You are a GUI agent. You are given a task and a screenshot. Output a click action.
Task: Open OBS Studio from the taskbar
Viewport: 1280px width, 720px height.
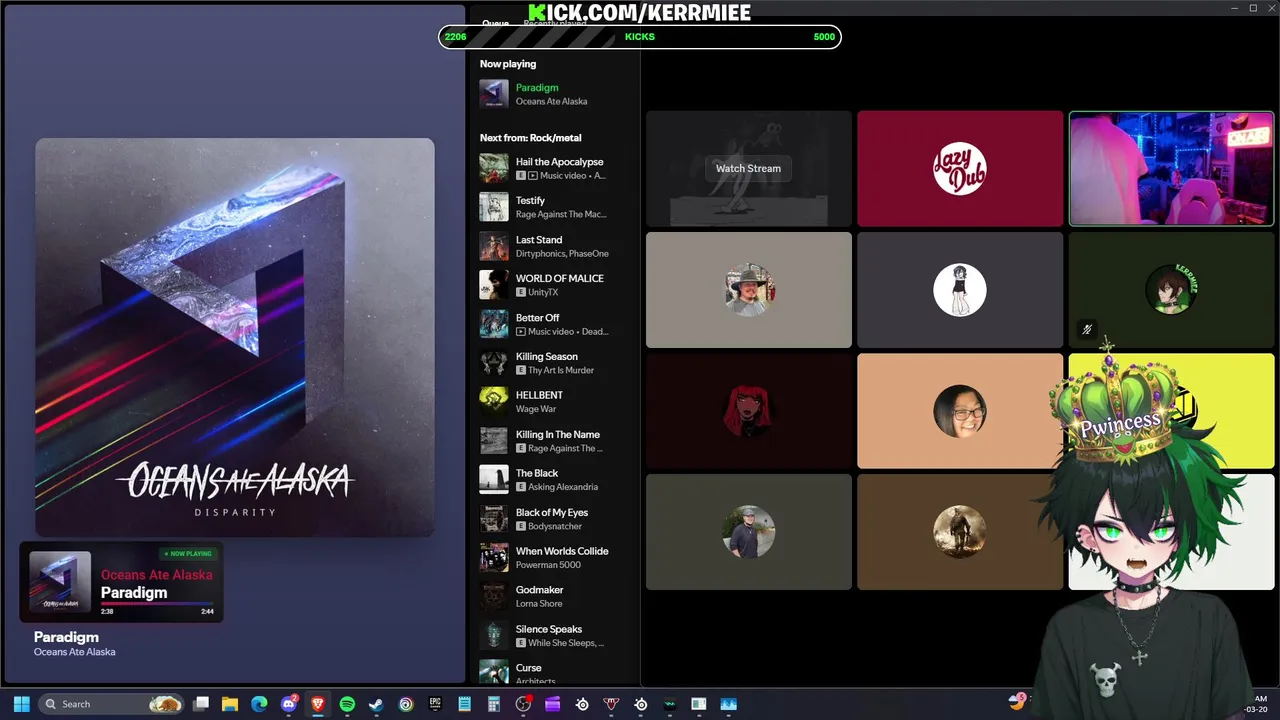tap(523, 704)
